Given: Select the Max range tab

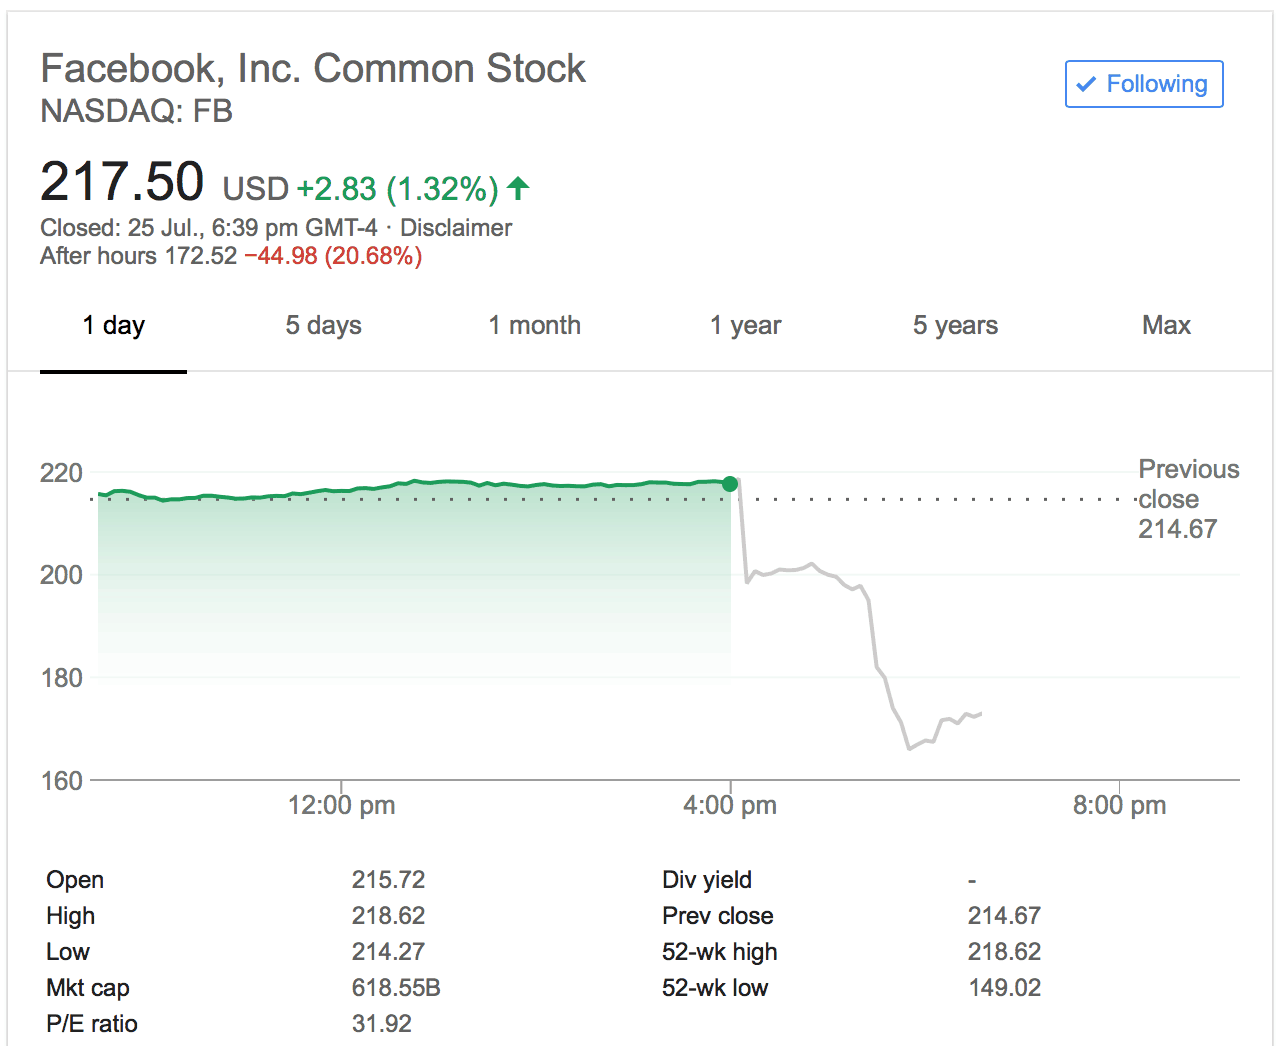Looking at the screenshot, I should 1166,326.
